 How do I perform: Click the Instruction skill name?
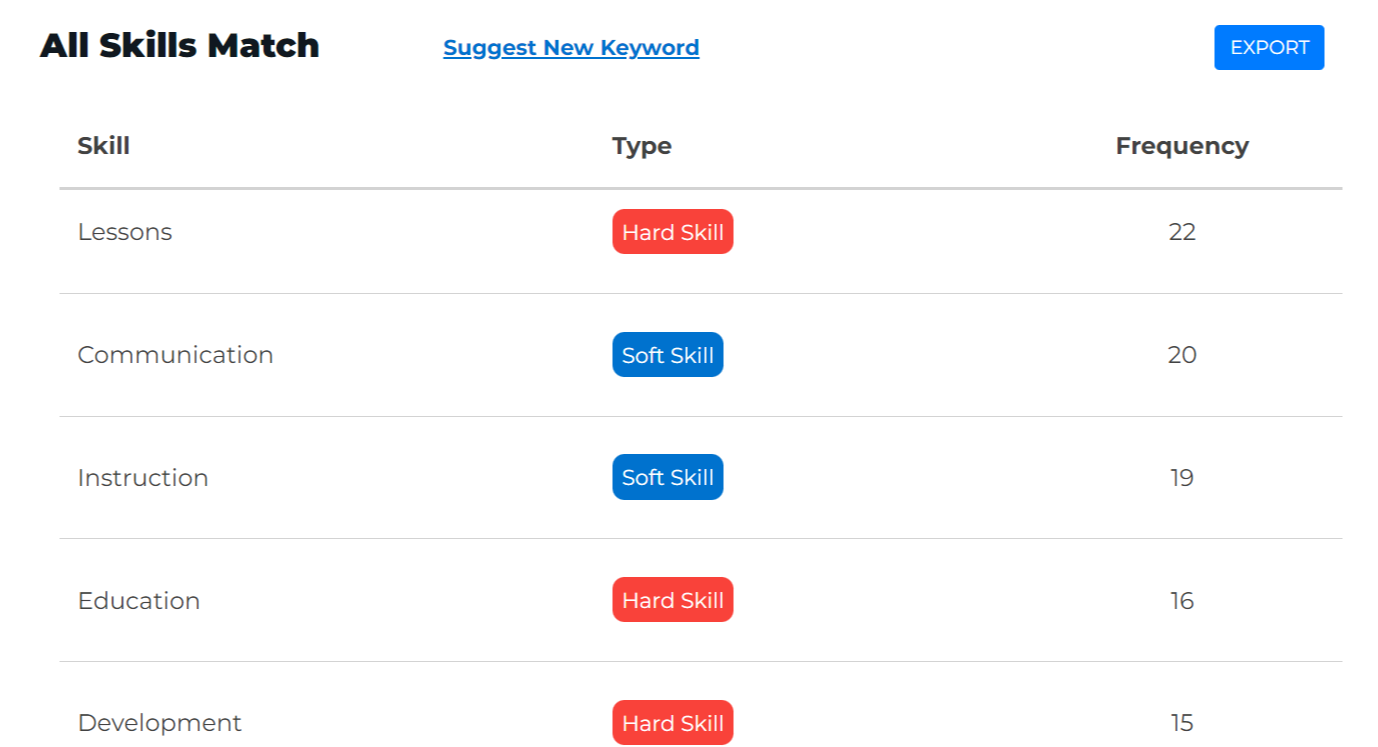coord(143,478)
